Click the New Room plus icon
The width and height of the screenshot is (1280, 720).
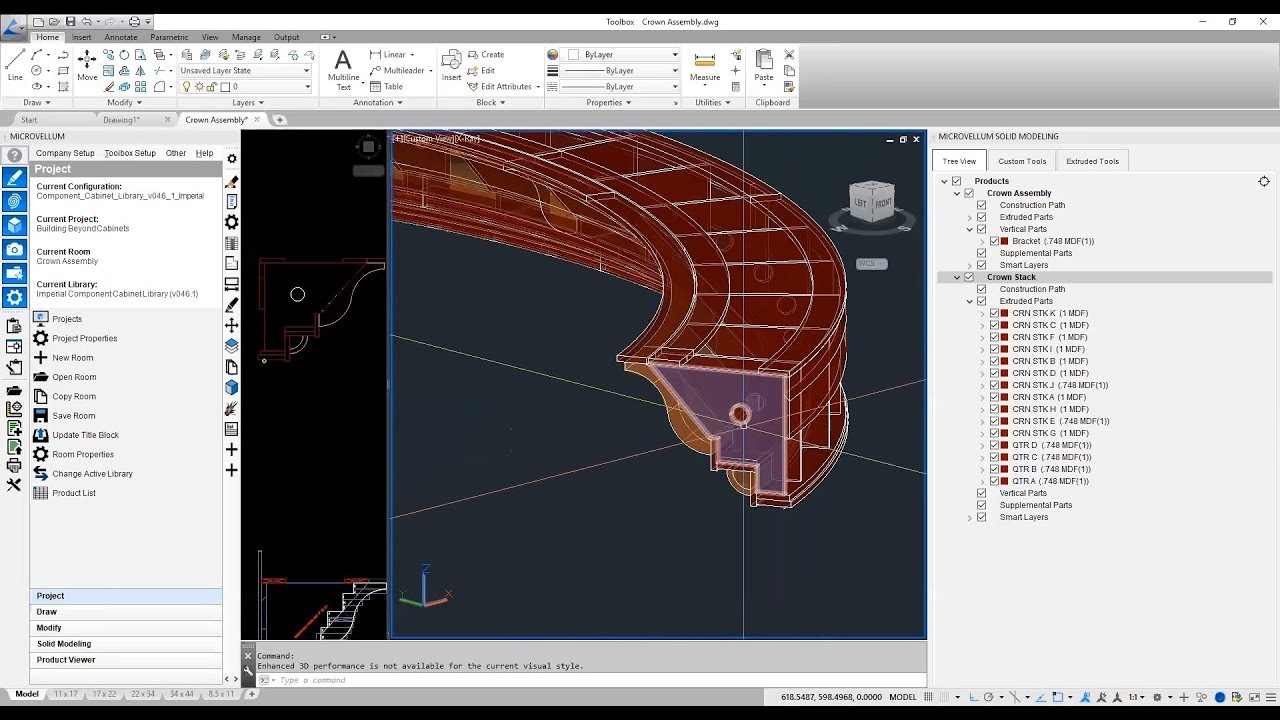[40, 357]
